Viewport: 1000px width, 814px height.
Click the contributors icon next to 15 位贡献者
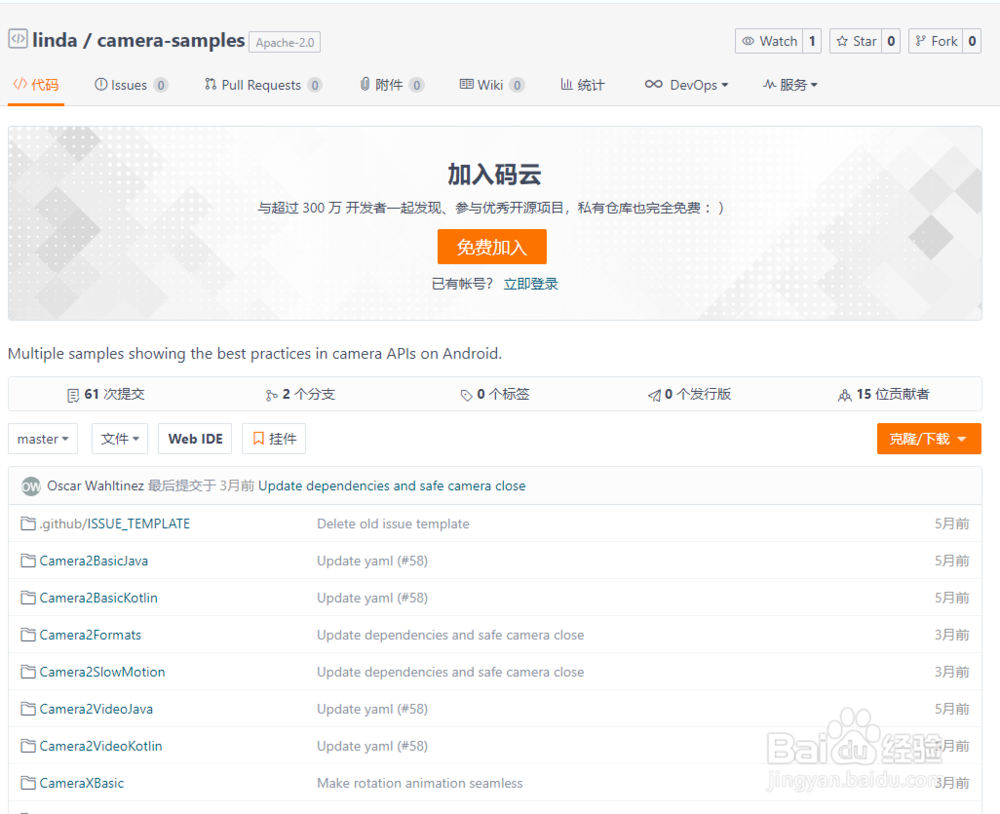(x=844, y=396)
